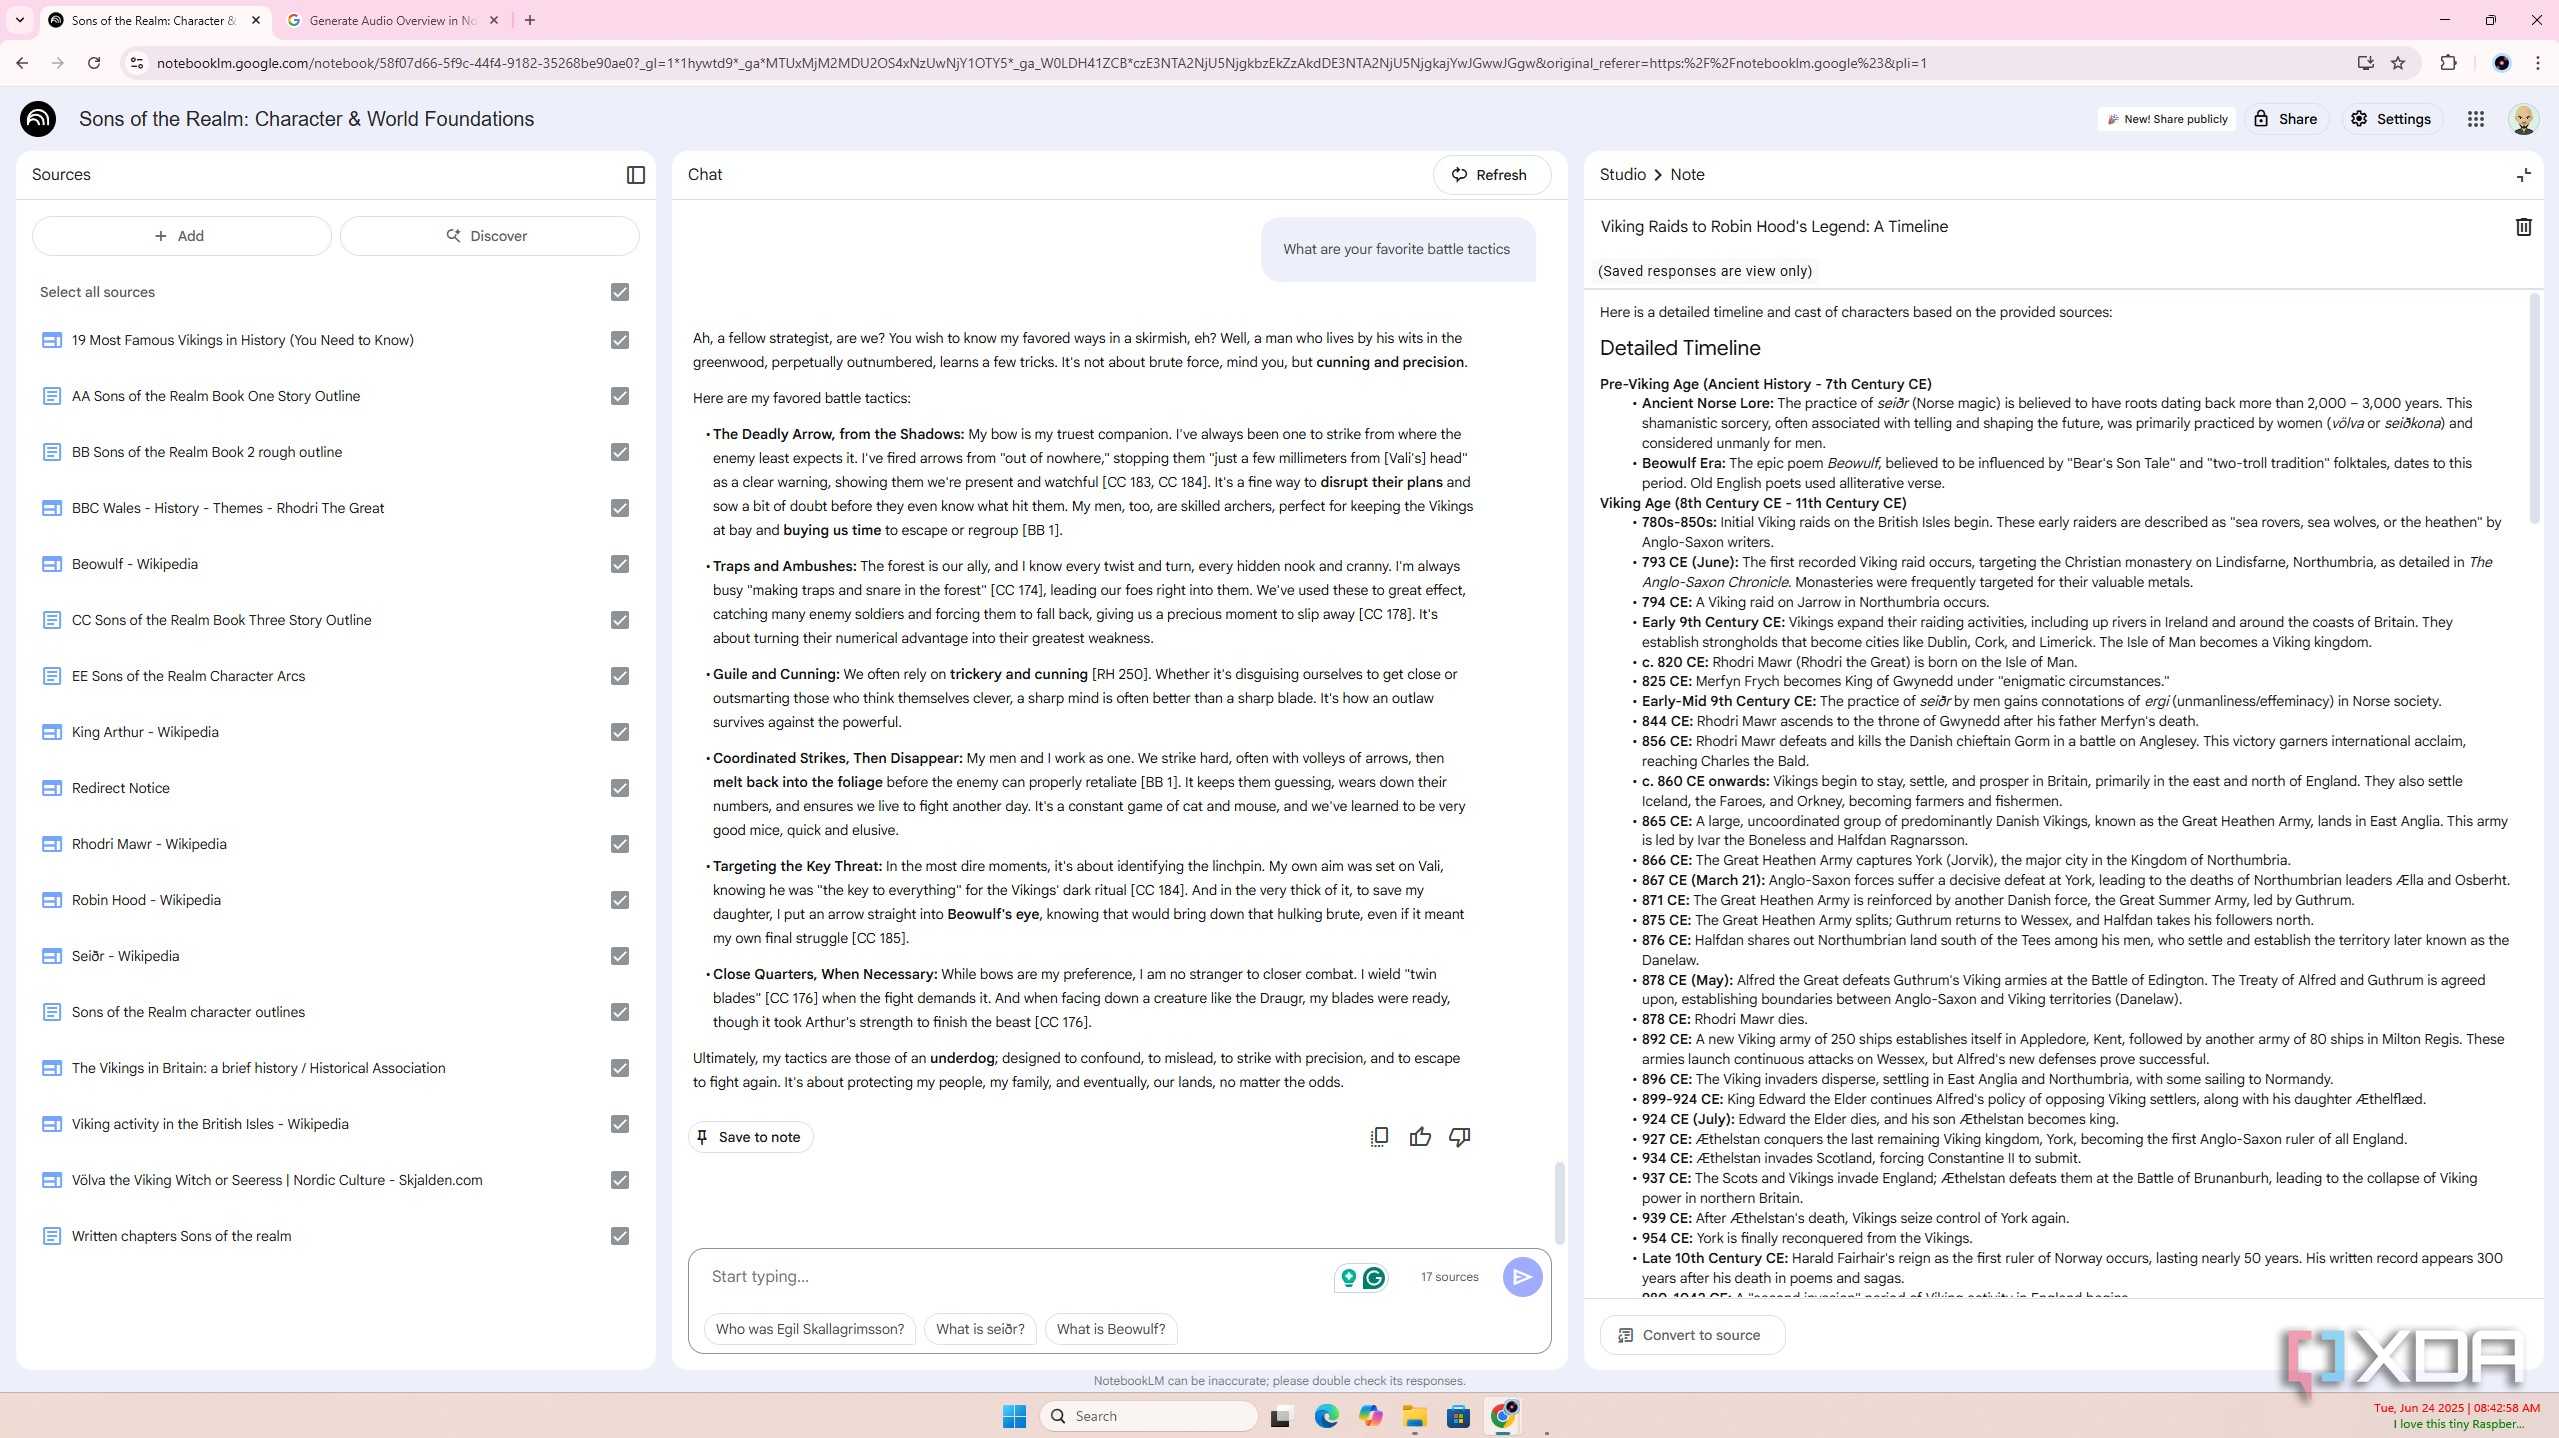Save the response to a note
Screen dimensions: 2559x1438
click(x=750, y=1137)
